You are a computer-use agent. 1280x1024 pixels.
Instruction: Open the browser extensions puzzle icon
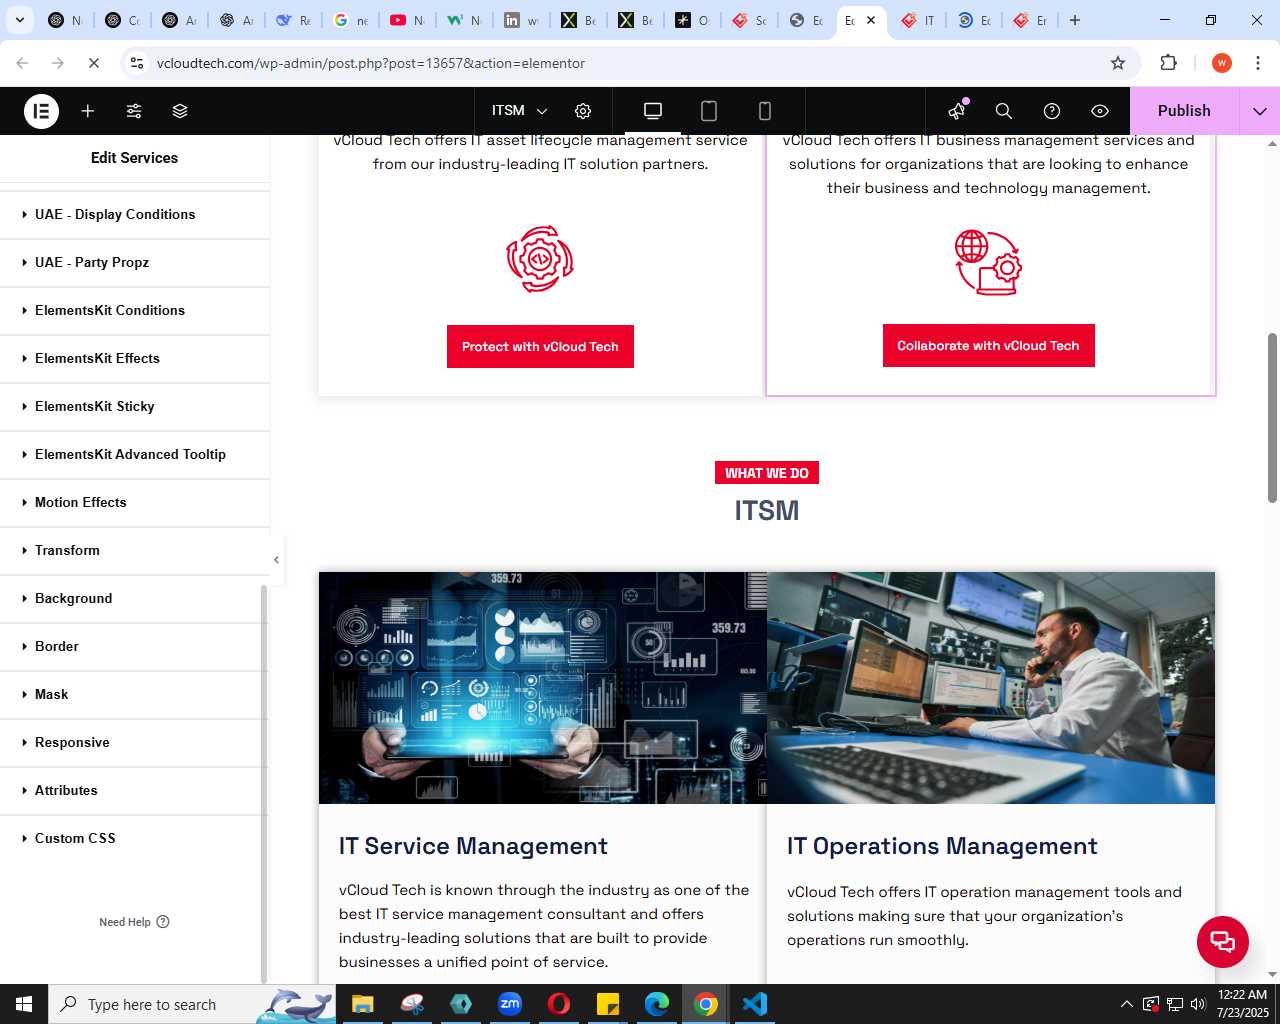coord(1168,63)
